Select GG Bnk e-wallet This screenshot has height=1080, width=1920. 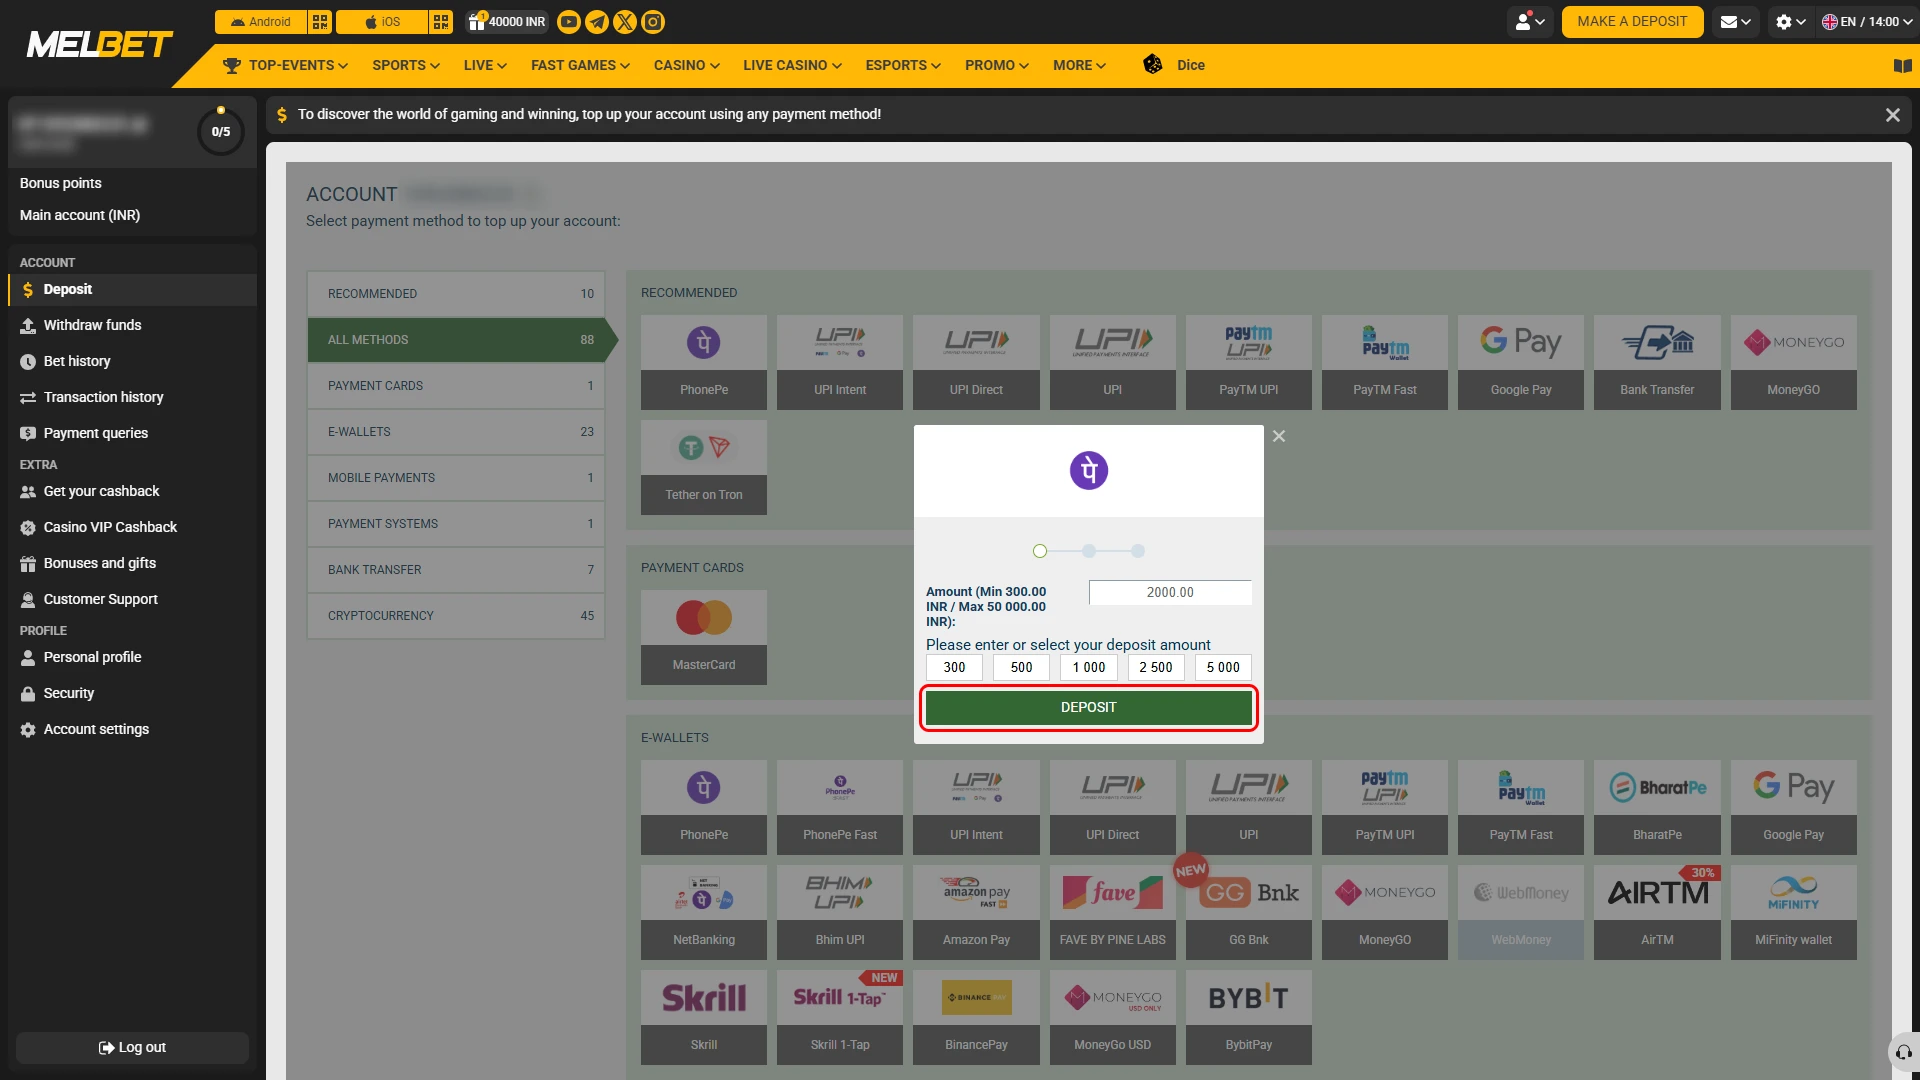click(x=1249, y=912)
